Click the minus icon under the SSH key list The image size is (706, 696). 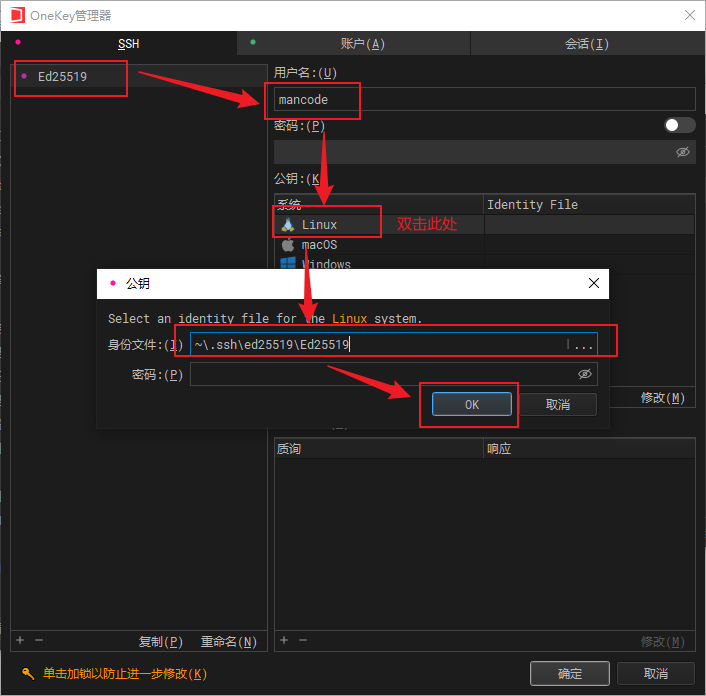(x=39, y=640)
